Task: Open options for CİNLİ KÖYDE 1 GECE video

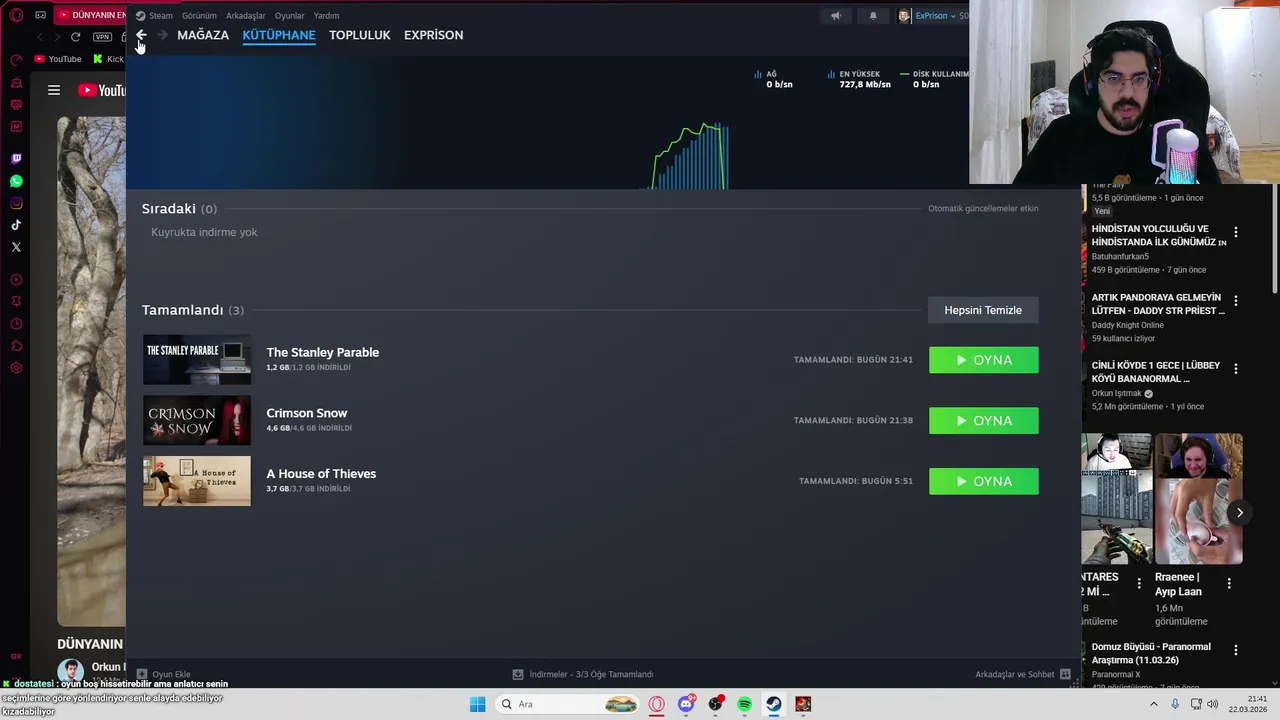Action: (x=1236, y=368)
